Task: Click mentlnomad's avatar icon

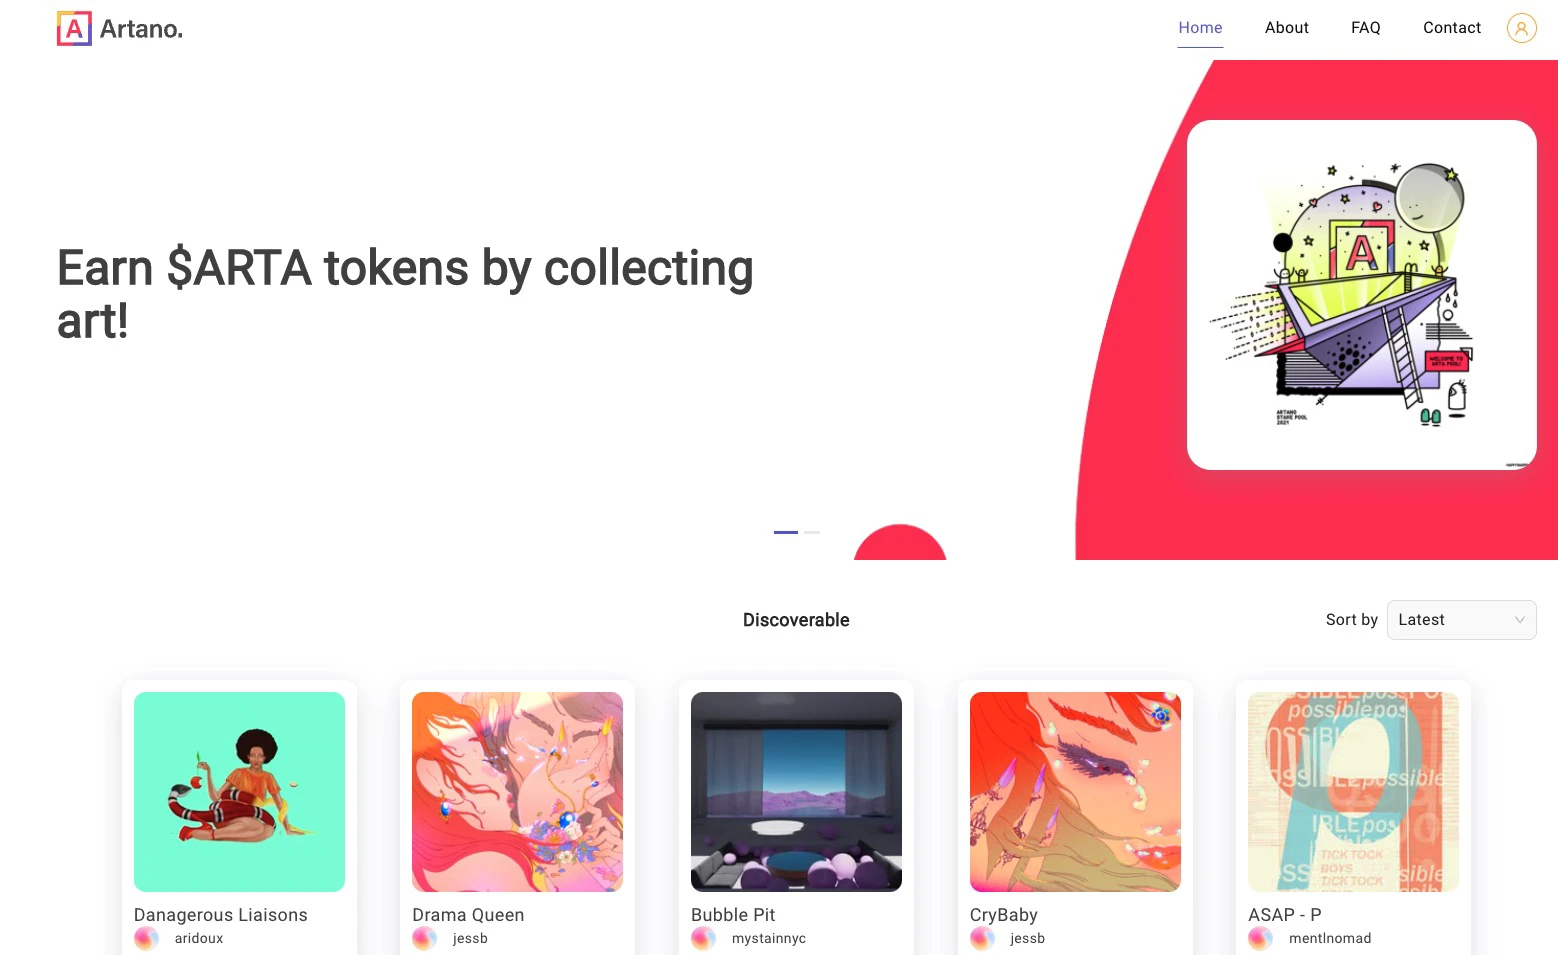Action: point(1260,938)
